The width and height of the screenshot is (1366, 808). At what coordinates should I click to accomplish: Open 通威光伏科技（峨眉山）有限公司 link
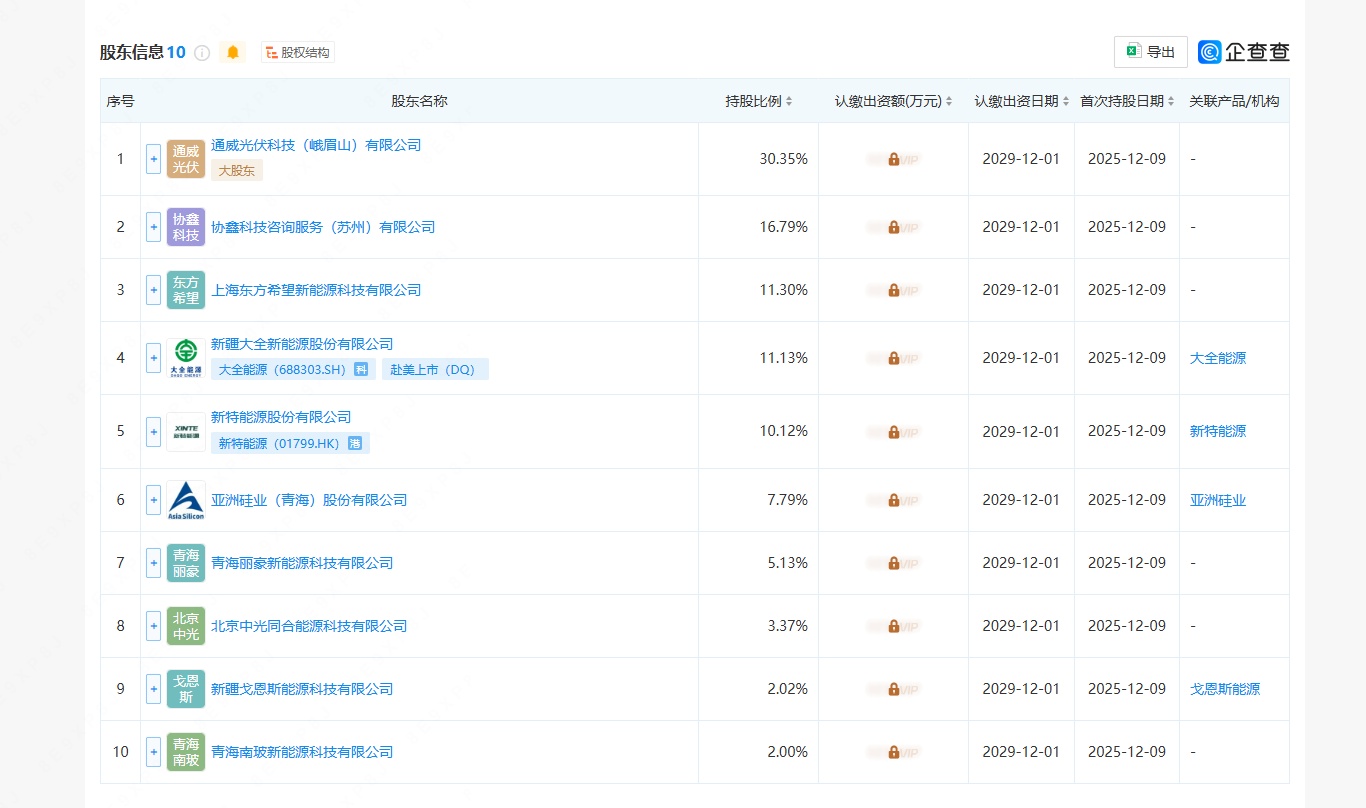point(316,145)
